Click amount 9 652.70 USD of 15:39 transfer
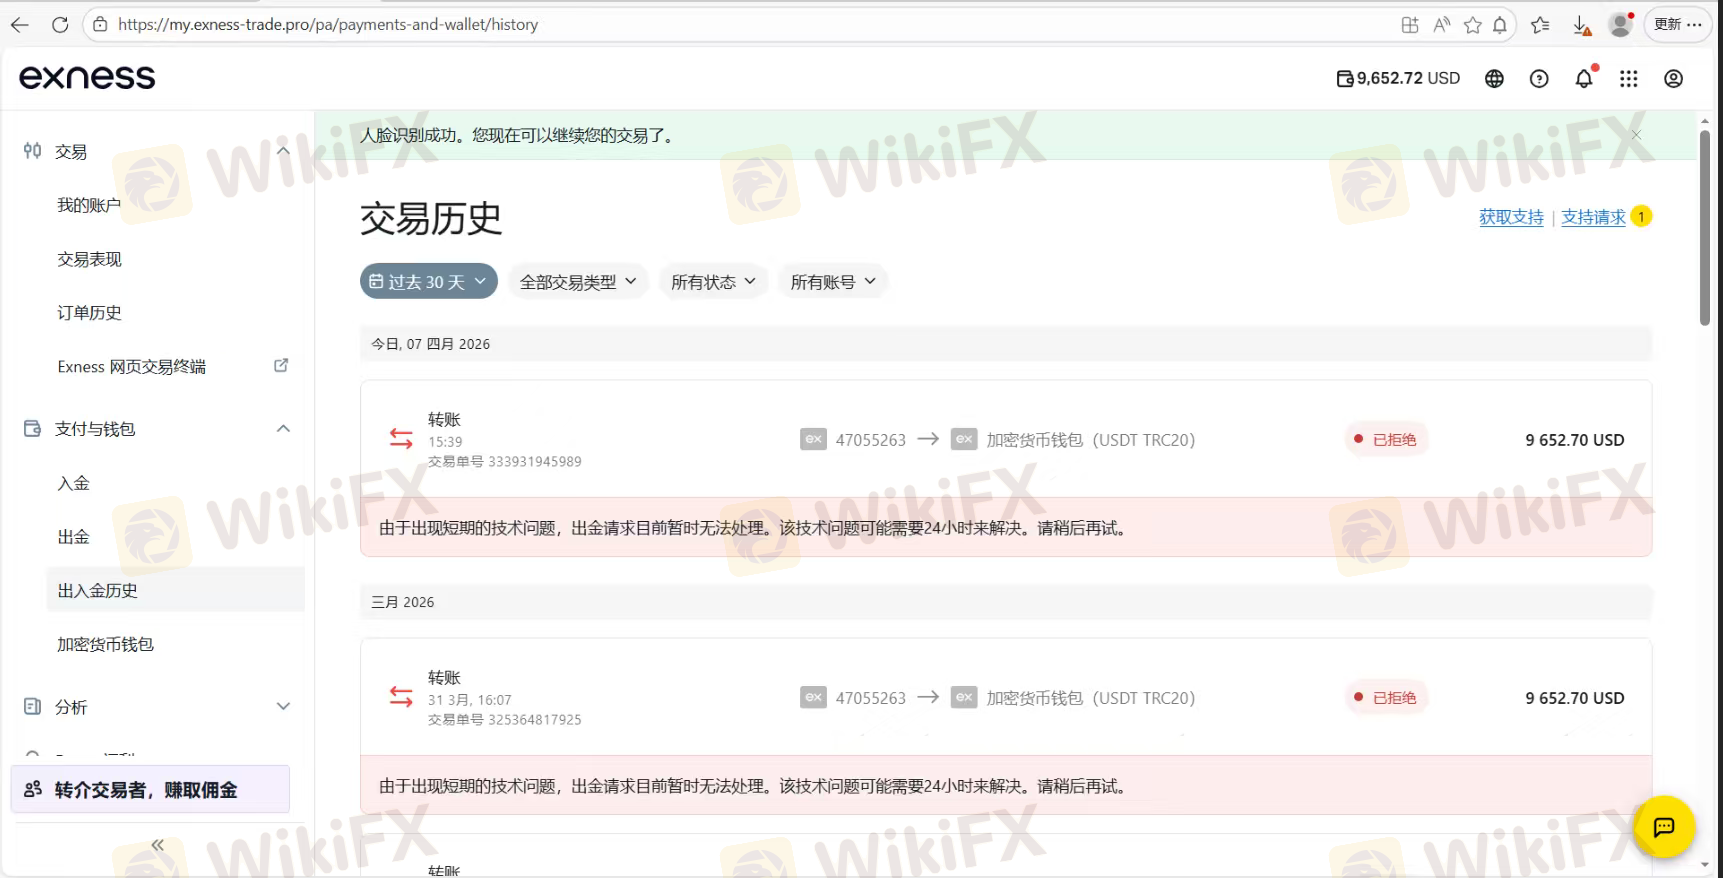The height and width of the screenshot is (878, 1723). point(1575,440)
